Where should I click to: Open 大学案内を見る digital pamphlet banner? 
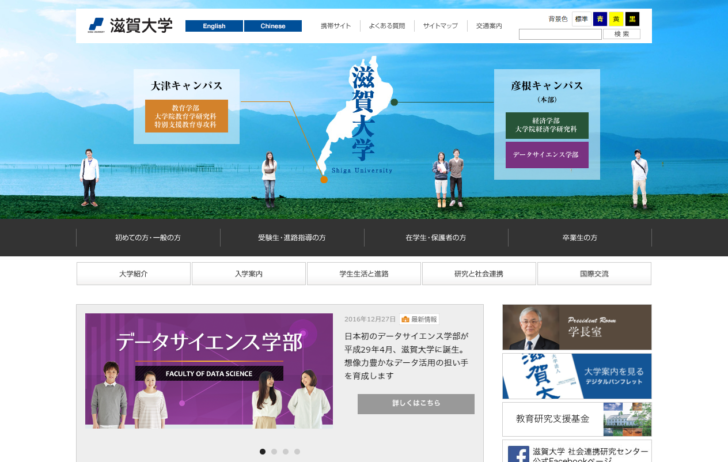click(x=577, y=376)
